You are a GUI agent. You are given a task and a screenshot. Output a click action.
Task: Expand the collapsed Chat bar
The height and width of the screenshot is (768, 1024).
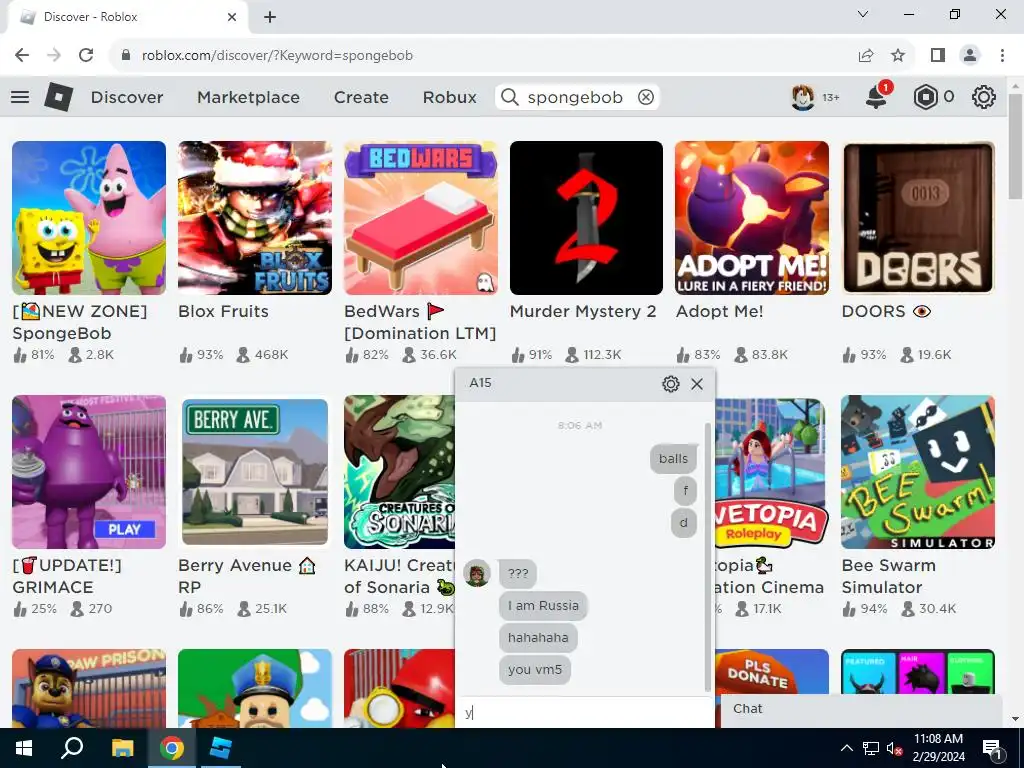pos(861,709)
